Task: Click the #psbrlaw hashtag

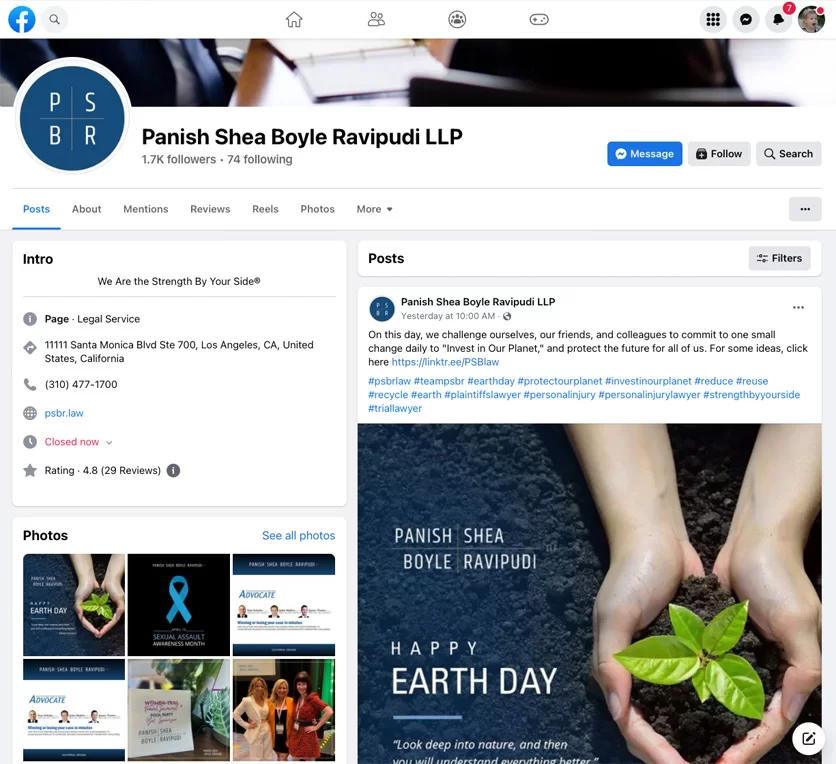Action: click(x=389, y=381)
